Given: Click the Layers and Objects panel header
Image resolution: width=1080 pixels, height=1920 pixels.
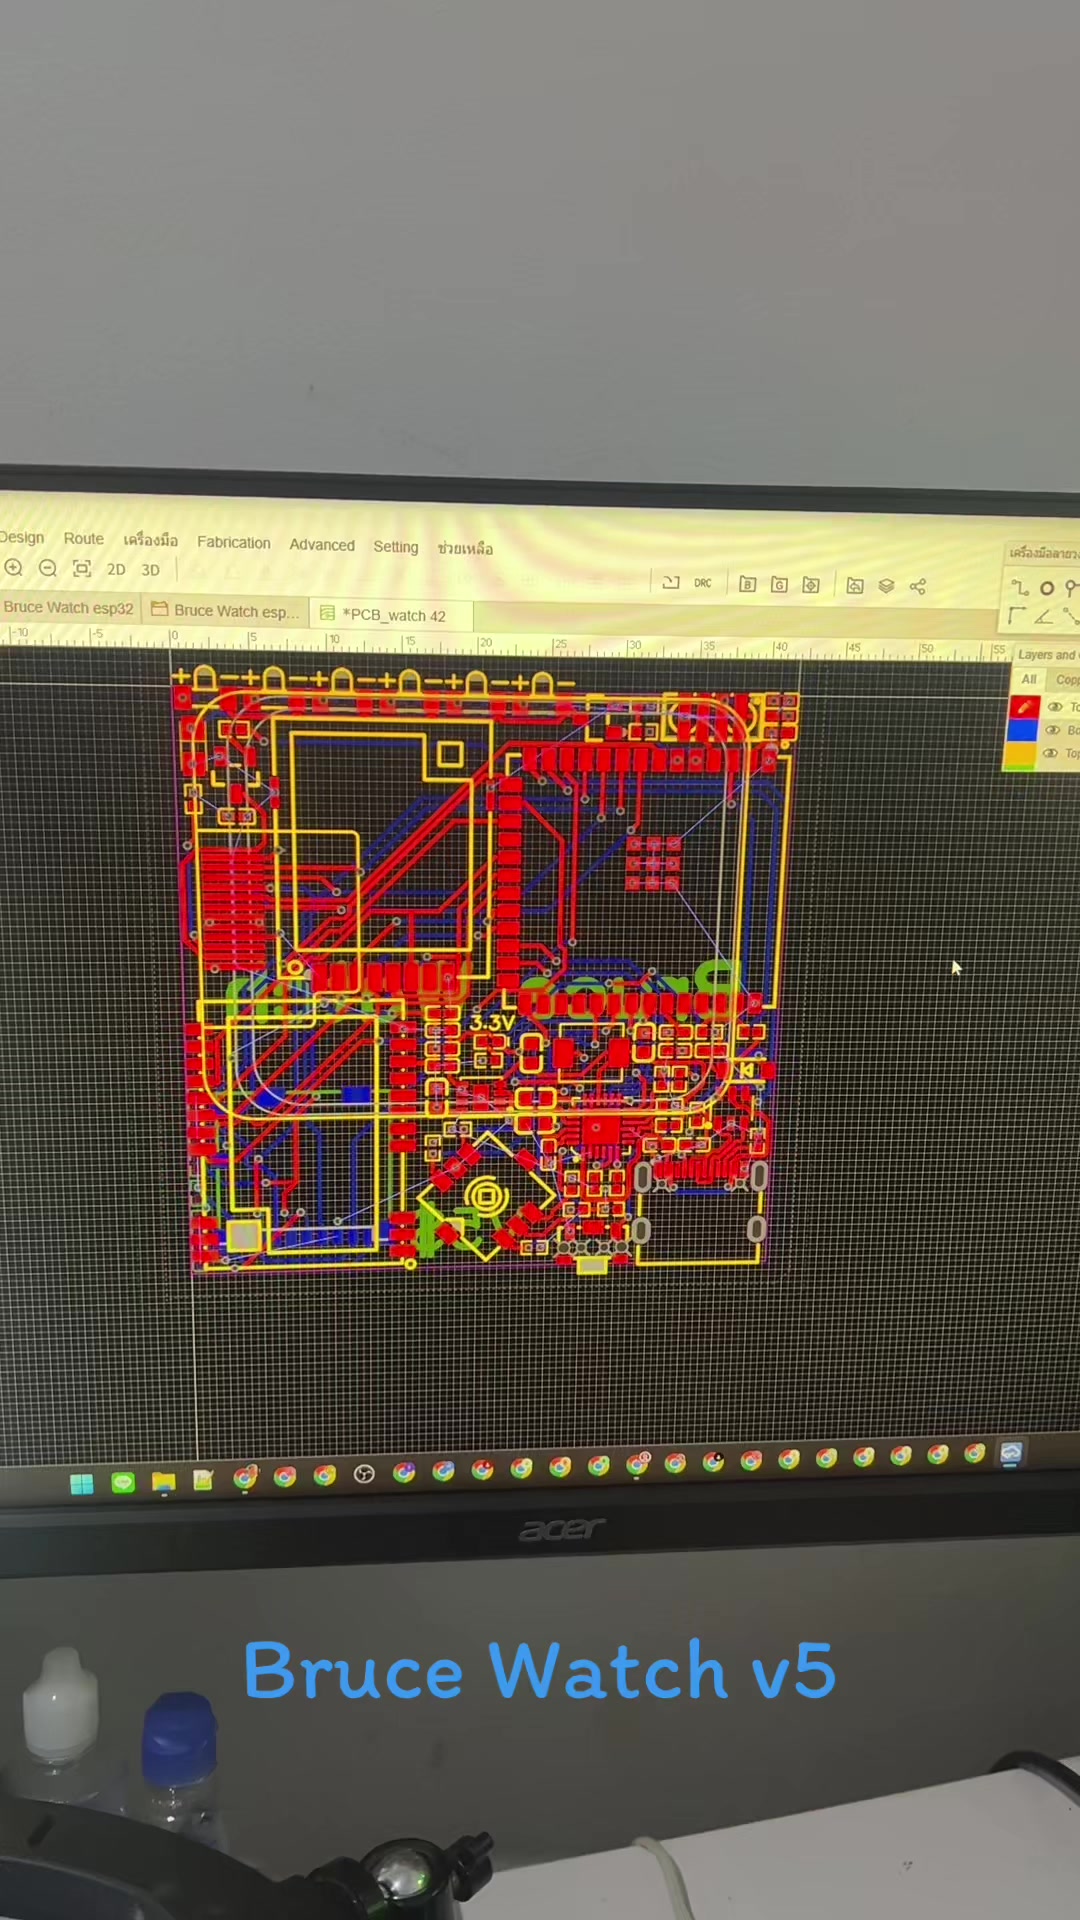Looking at the screenshot, I should [1047, 655].
